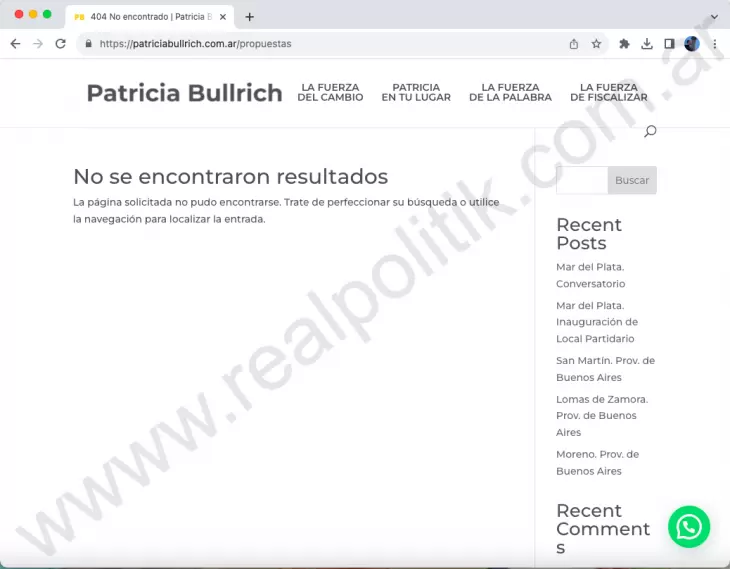The image size is (730, 569).
Task: Maximize the window with the green button
Action: click(x=47, y=14)
